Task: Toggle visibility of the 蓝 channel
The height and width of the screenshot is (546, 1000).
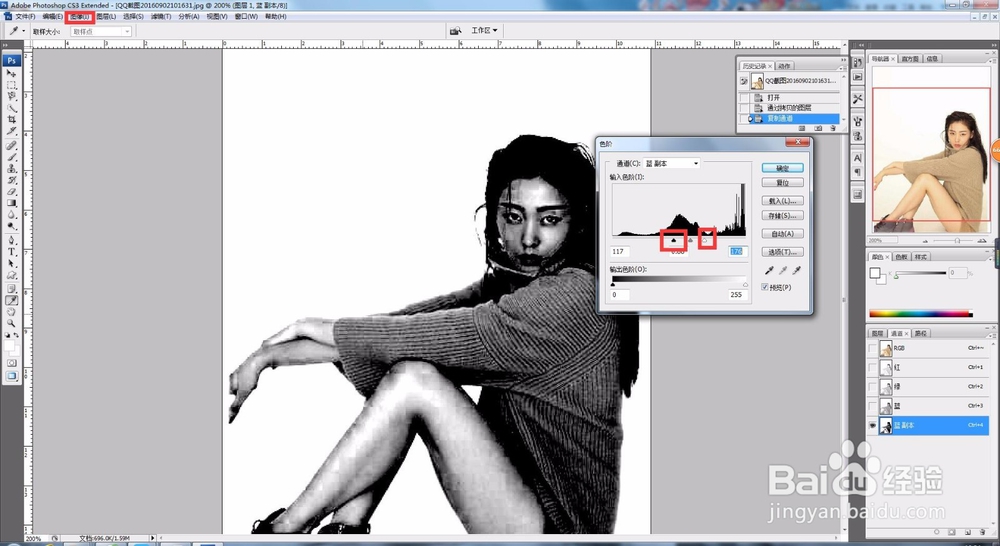Action: pos(872,406)
